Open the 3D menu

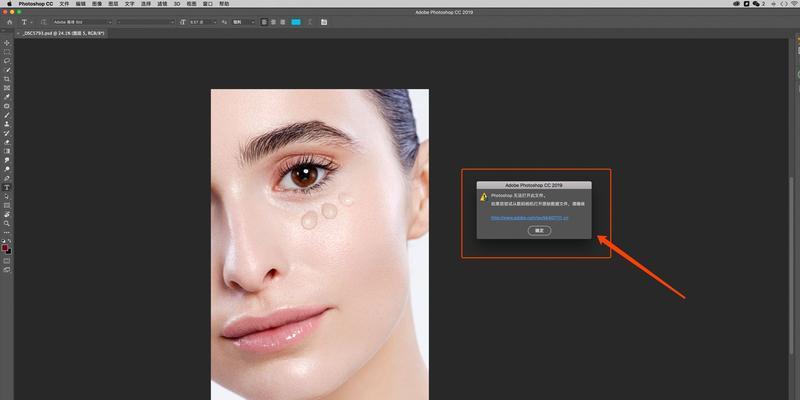click(x=177, y=4)
